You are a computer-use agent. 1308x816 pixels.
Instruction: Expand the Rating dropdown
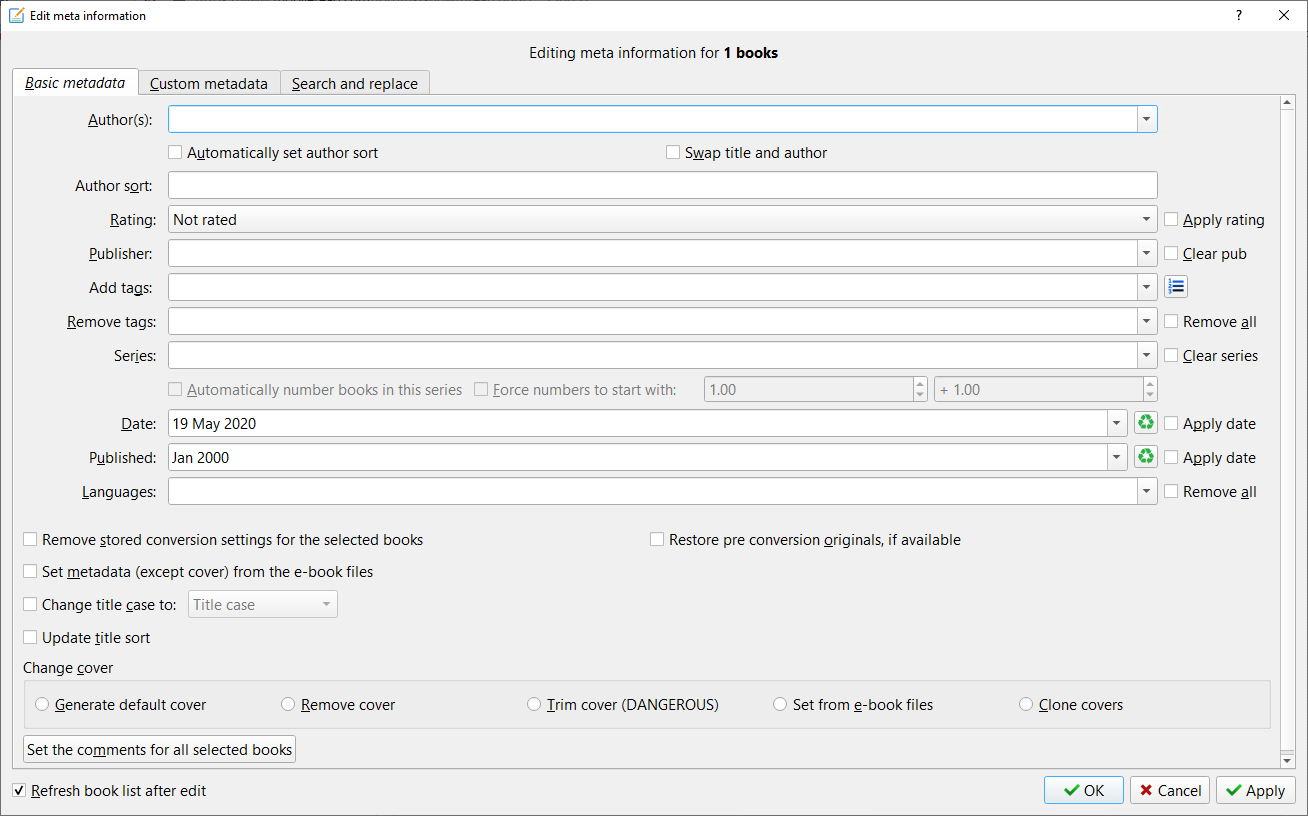pyautogui.click(x=1146, y=220)
